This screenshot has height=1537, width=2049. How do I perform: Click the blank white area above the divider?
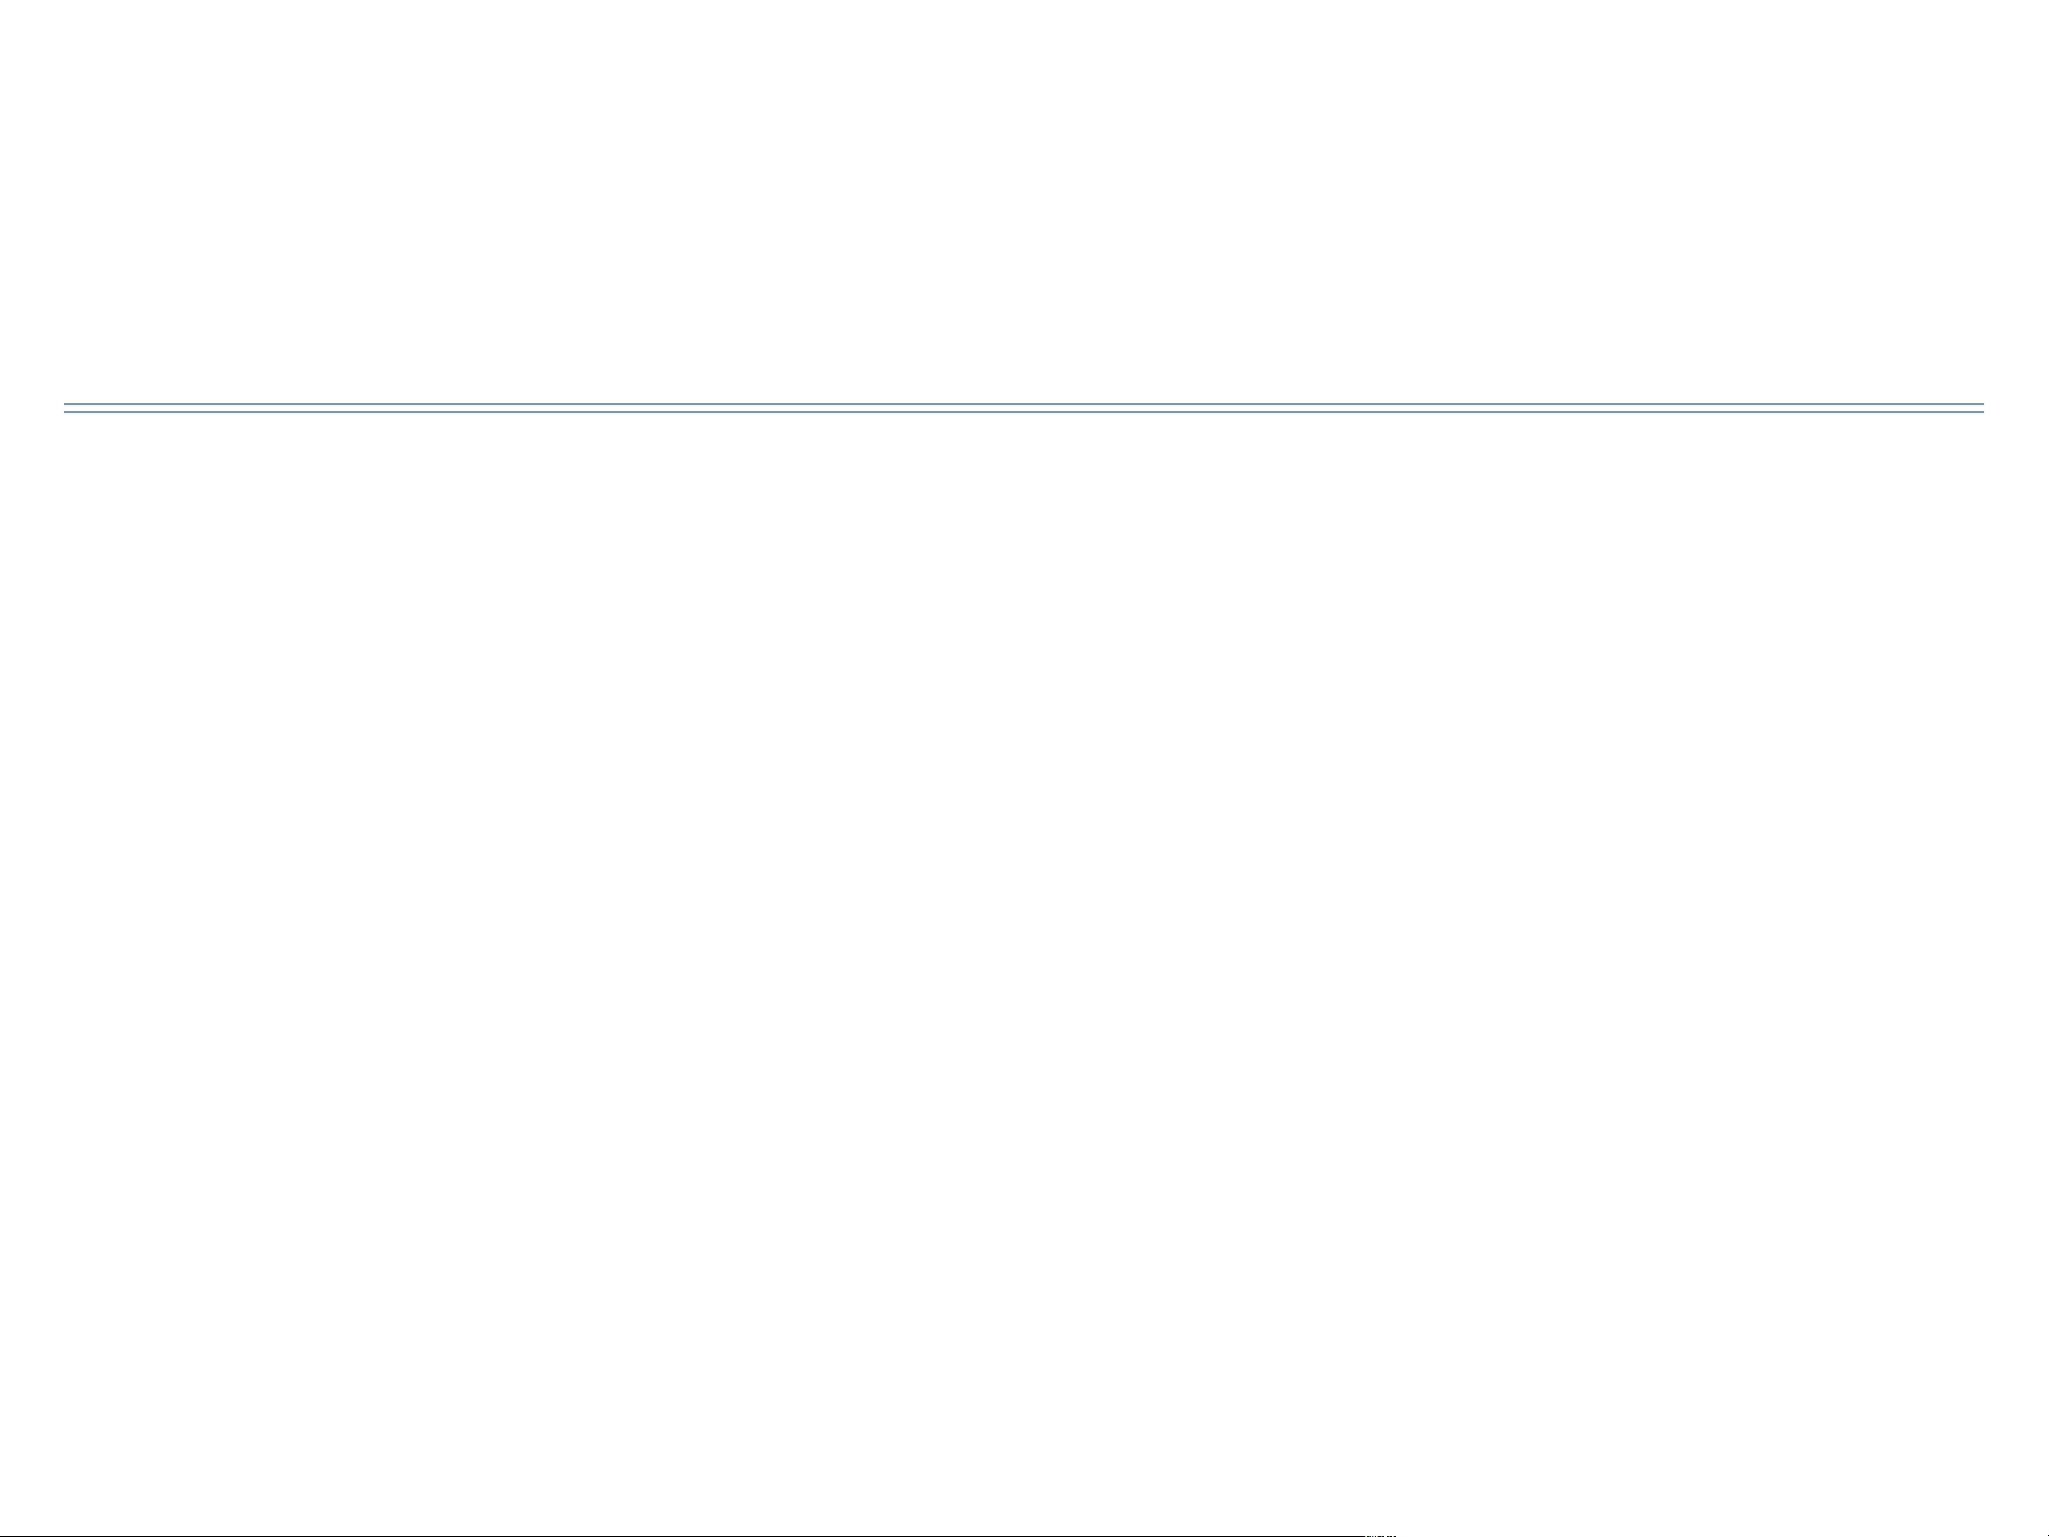[x=1023, y=200]
